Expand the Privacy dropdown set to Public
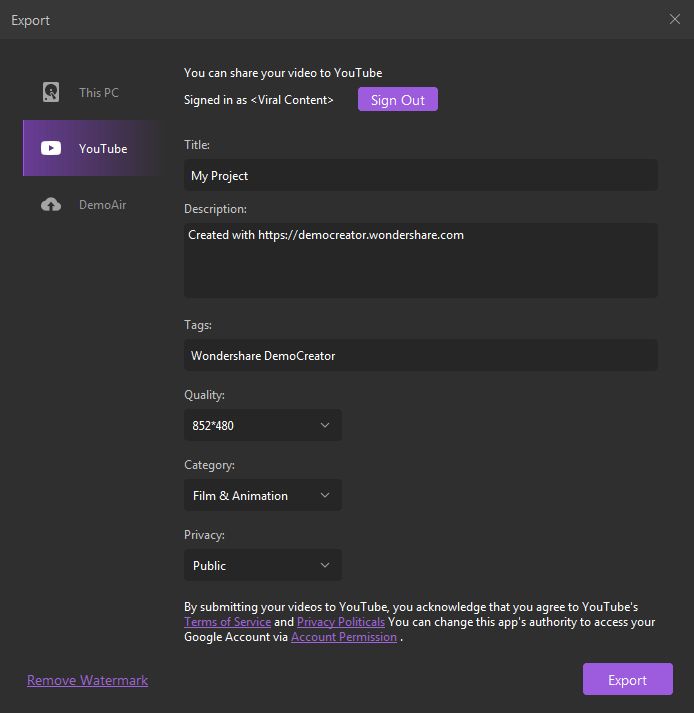 click(x=262, y=565)
